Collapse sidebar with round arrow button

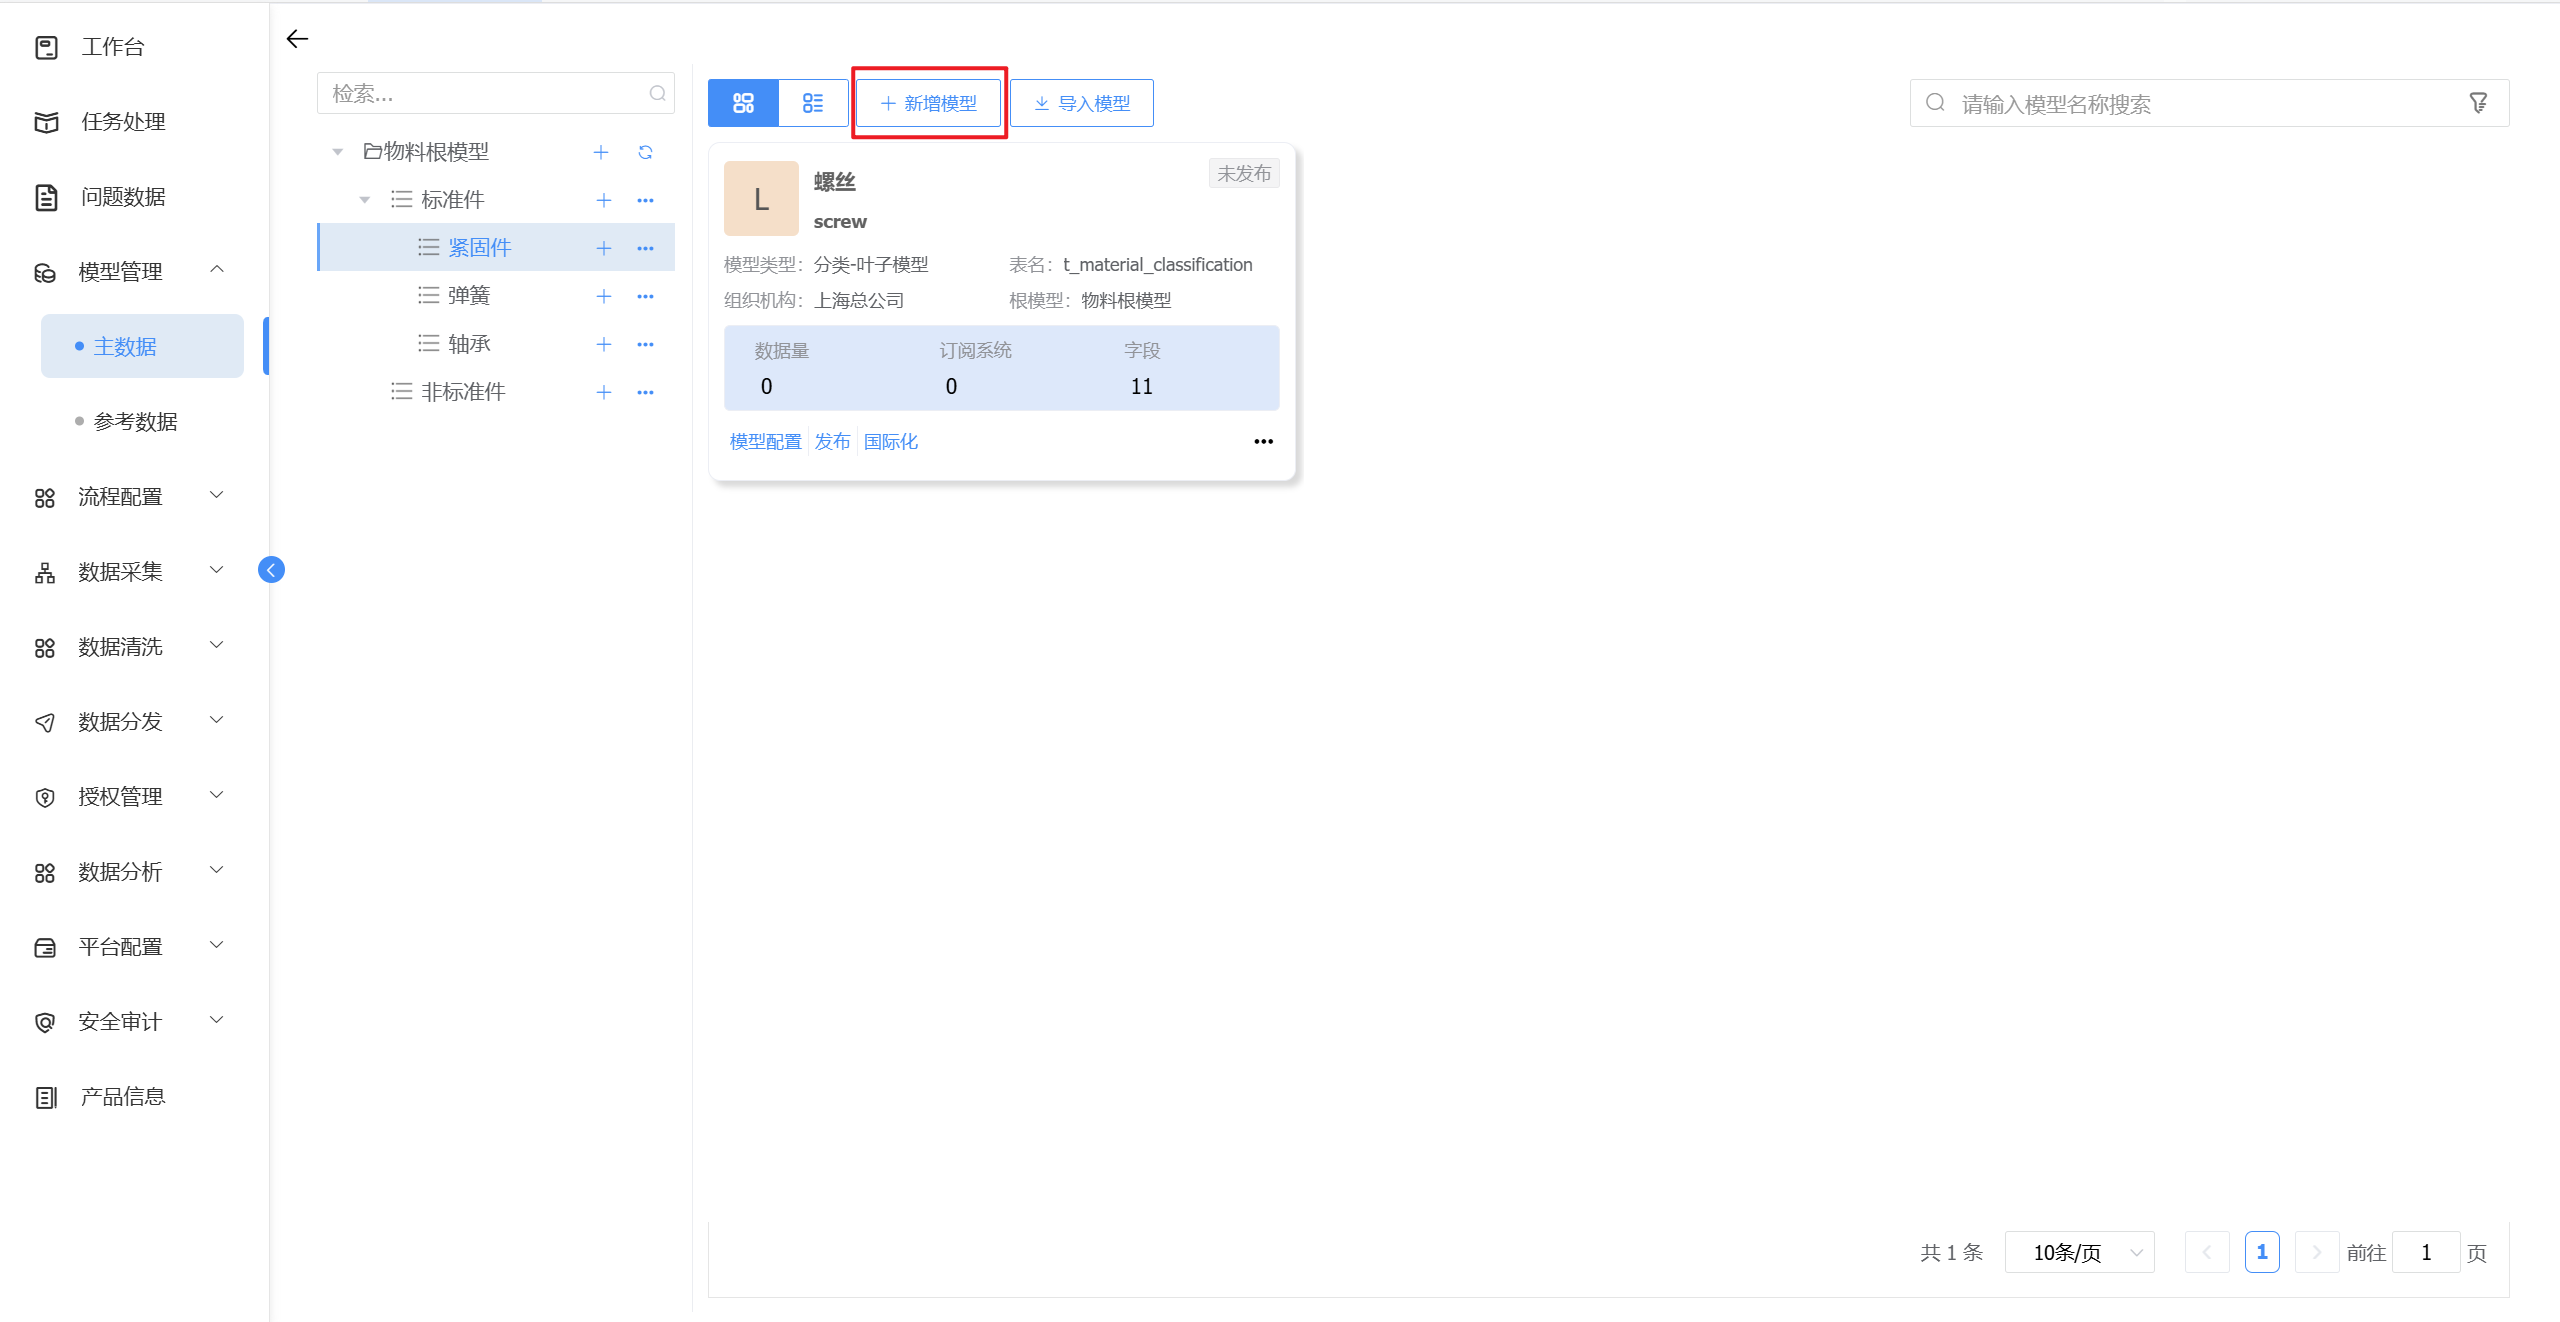pyautogui.click(x=271, y=570)
